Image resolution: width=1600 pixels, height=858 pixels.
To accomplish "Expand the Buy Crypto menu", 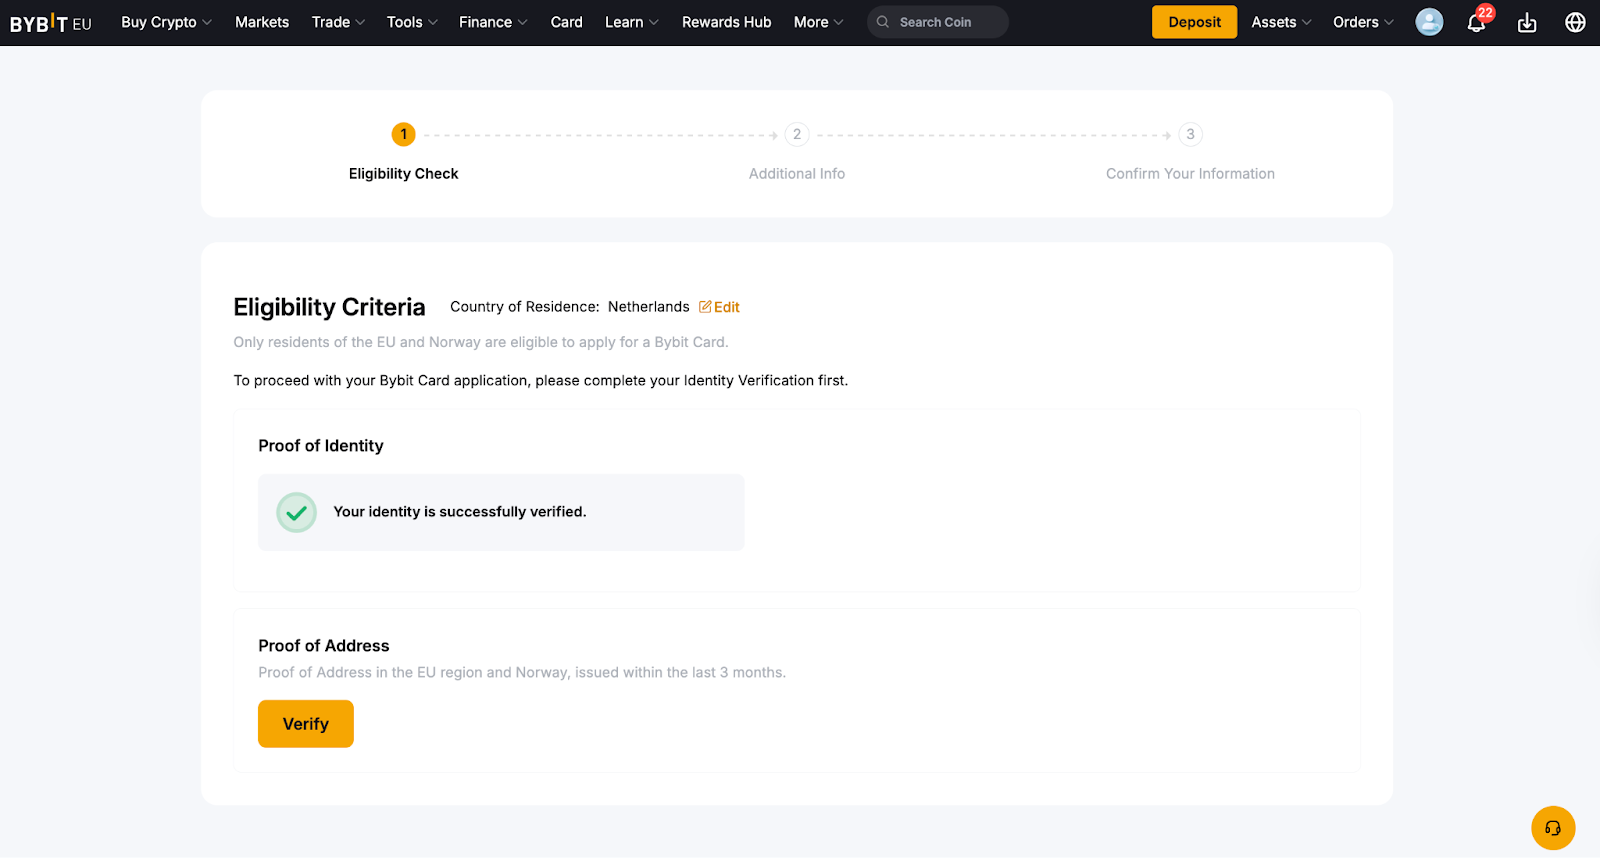I will [x=166, y=22].
